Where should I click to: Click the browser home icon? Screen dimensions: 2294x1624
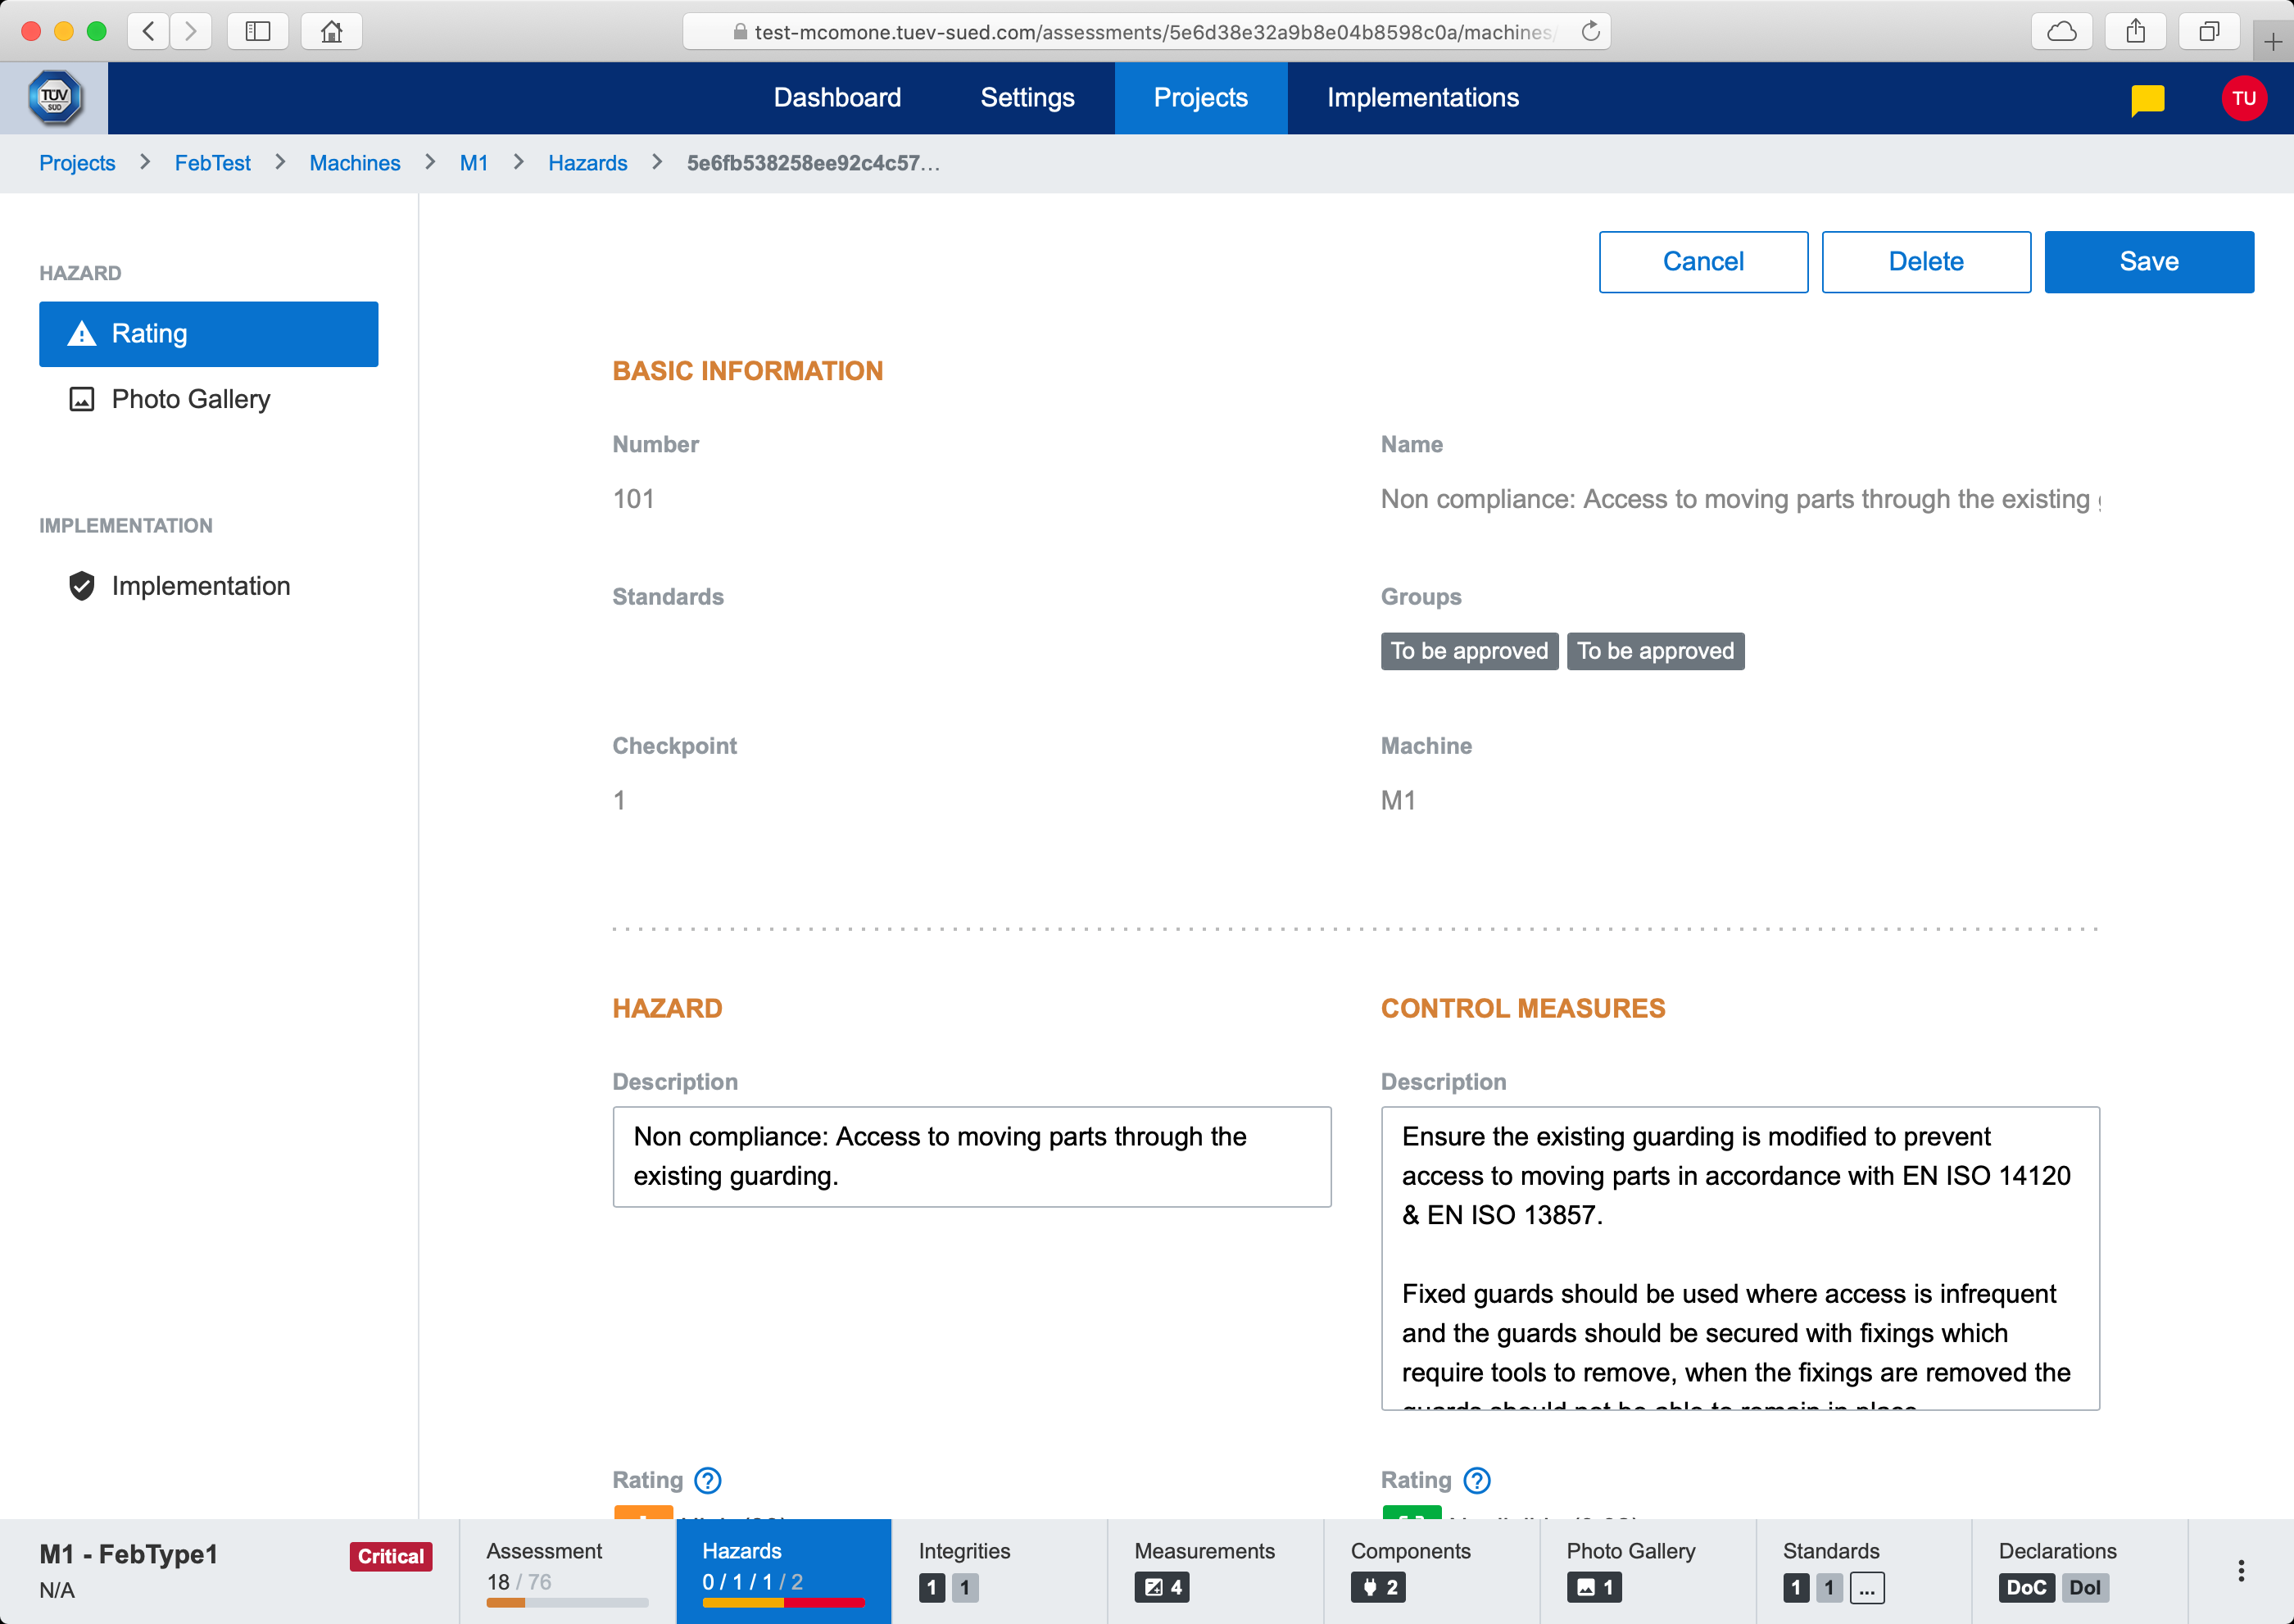click(331, 32)
